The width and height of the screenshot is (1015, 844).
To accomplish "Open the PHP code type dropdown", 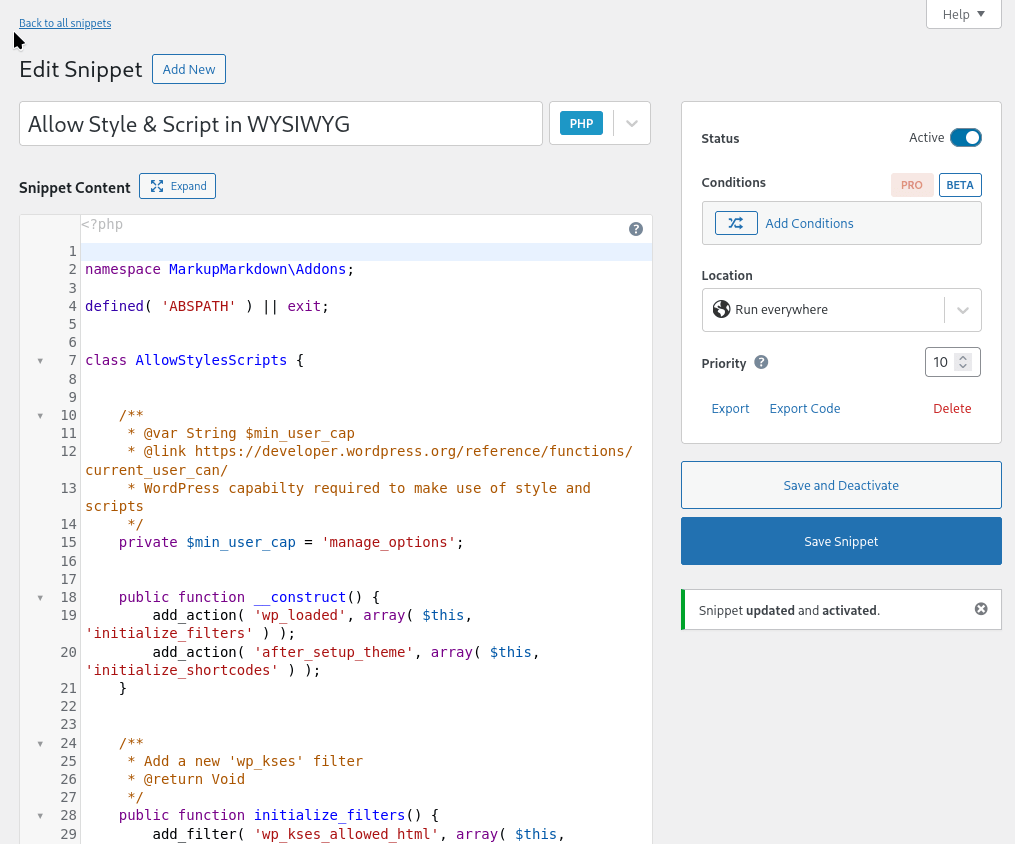I will [631, 124].
